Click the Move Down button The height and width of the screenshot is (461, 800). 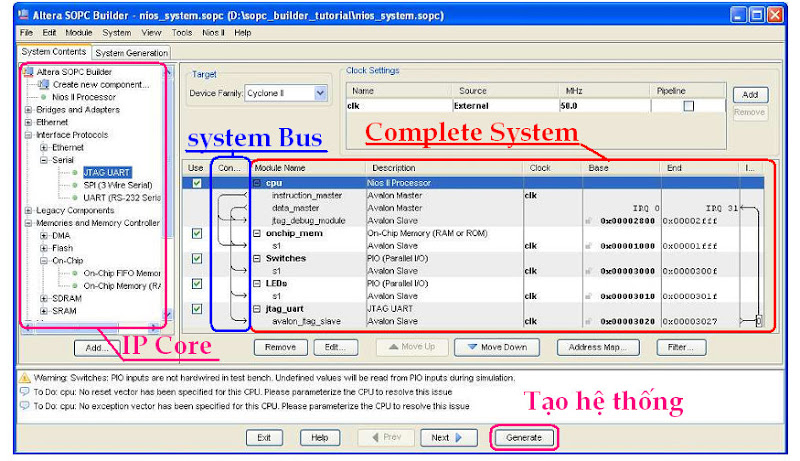pos(497,347)
